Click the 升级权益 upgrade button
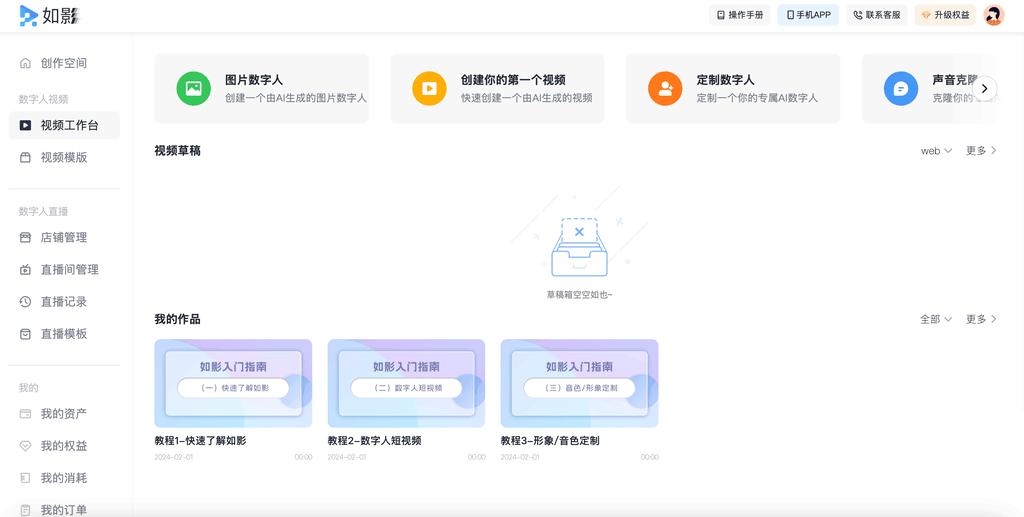The width and height of the screenshot is (1024, 517). tap(945, 15)
